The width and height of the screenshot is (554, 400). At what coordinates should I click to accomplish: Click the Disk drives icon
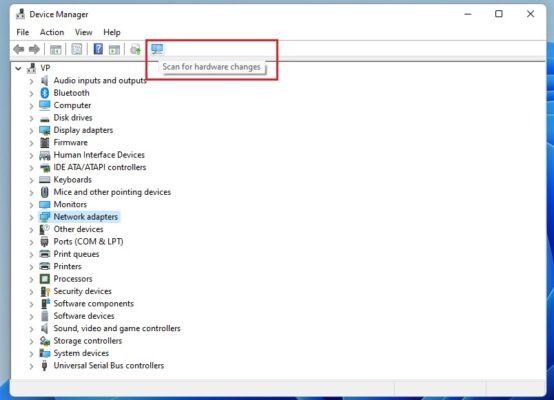pyautogui.click(x=45, y=119)
